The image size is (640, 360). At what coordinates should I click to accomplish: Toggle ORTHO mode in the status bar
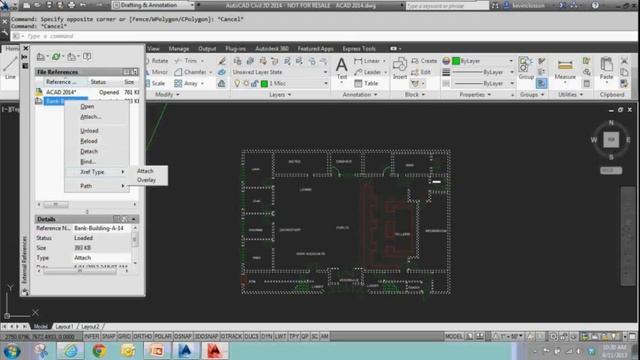coord(142,336)
